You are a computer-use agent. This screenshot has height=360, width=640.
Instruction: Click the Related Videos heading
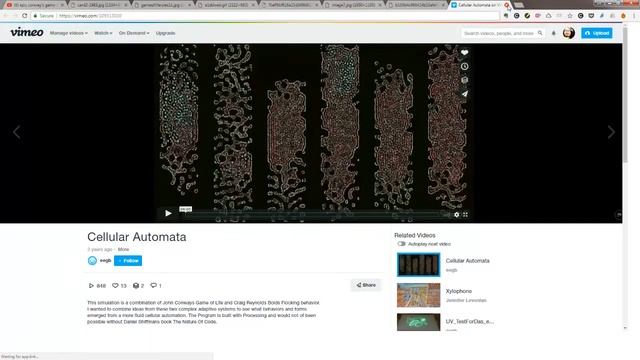coord(415,236)
